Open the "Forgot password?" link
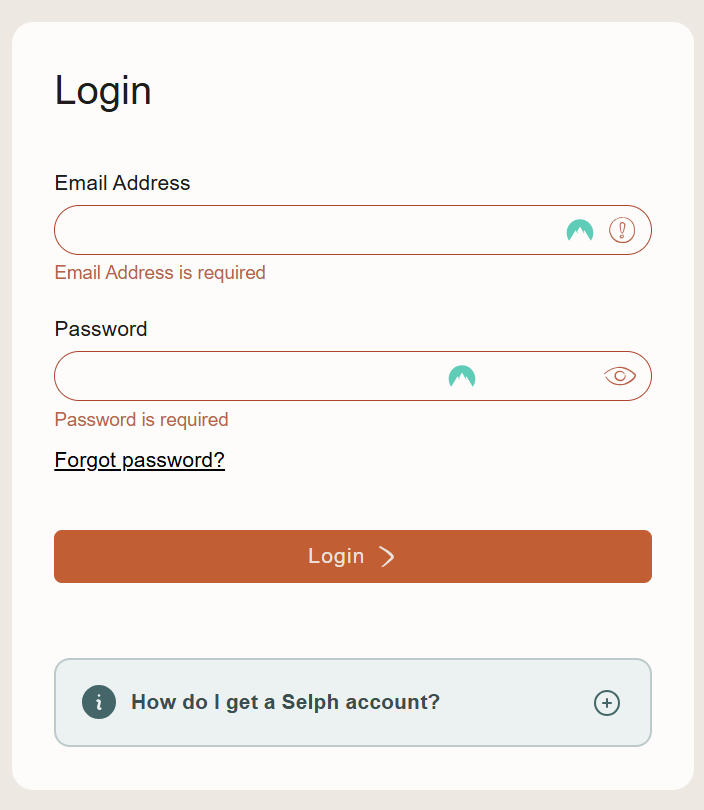The image size is (704, 810). pyautogui.click(x=139, y=460)
